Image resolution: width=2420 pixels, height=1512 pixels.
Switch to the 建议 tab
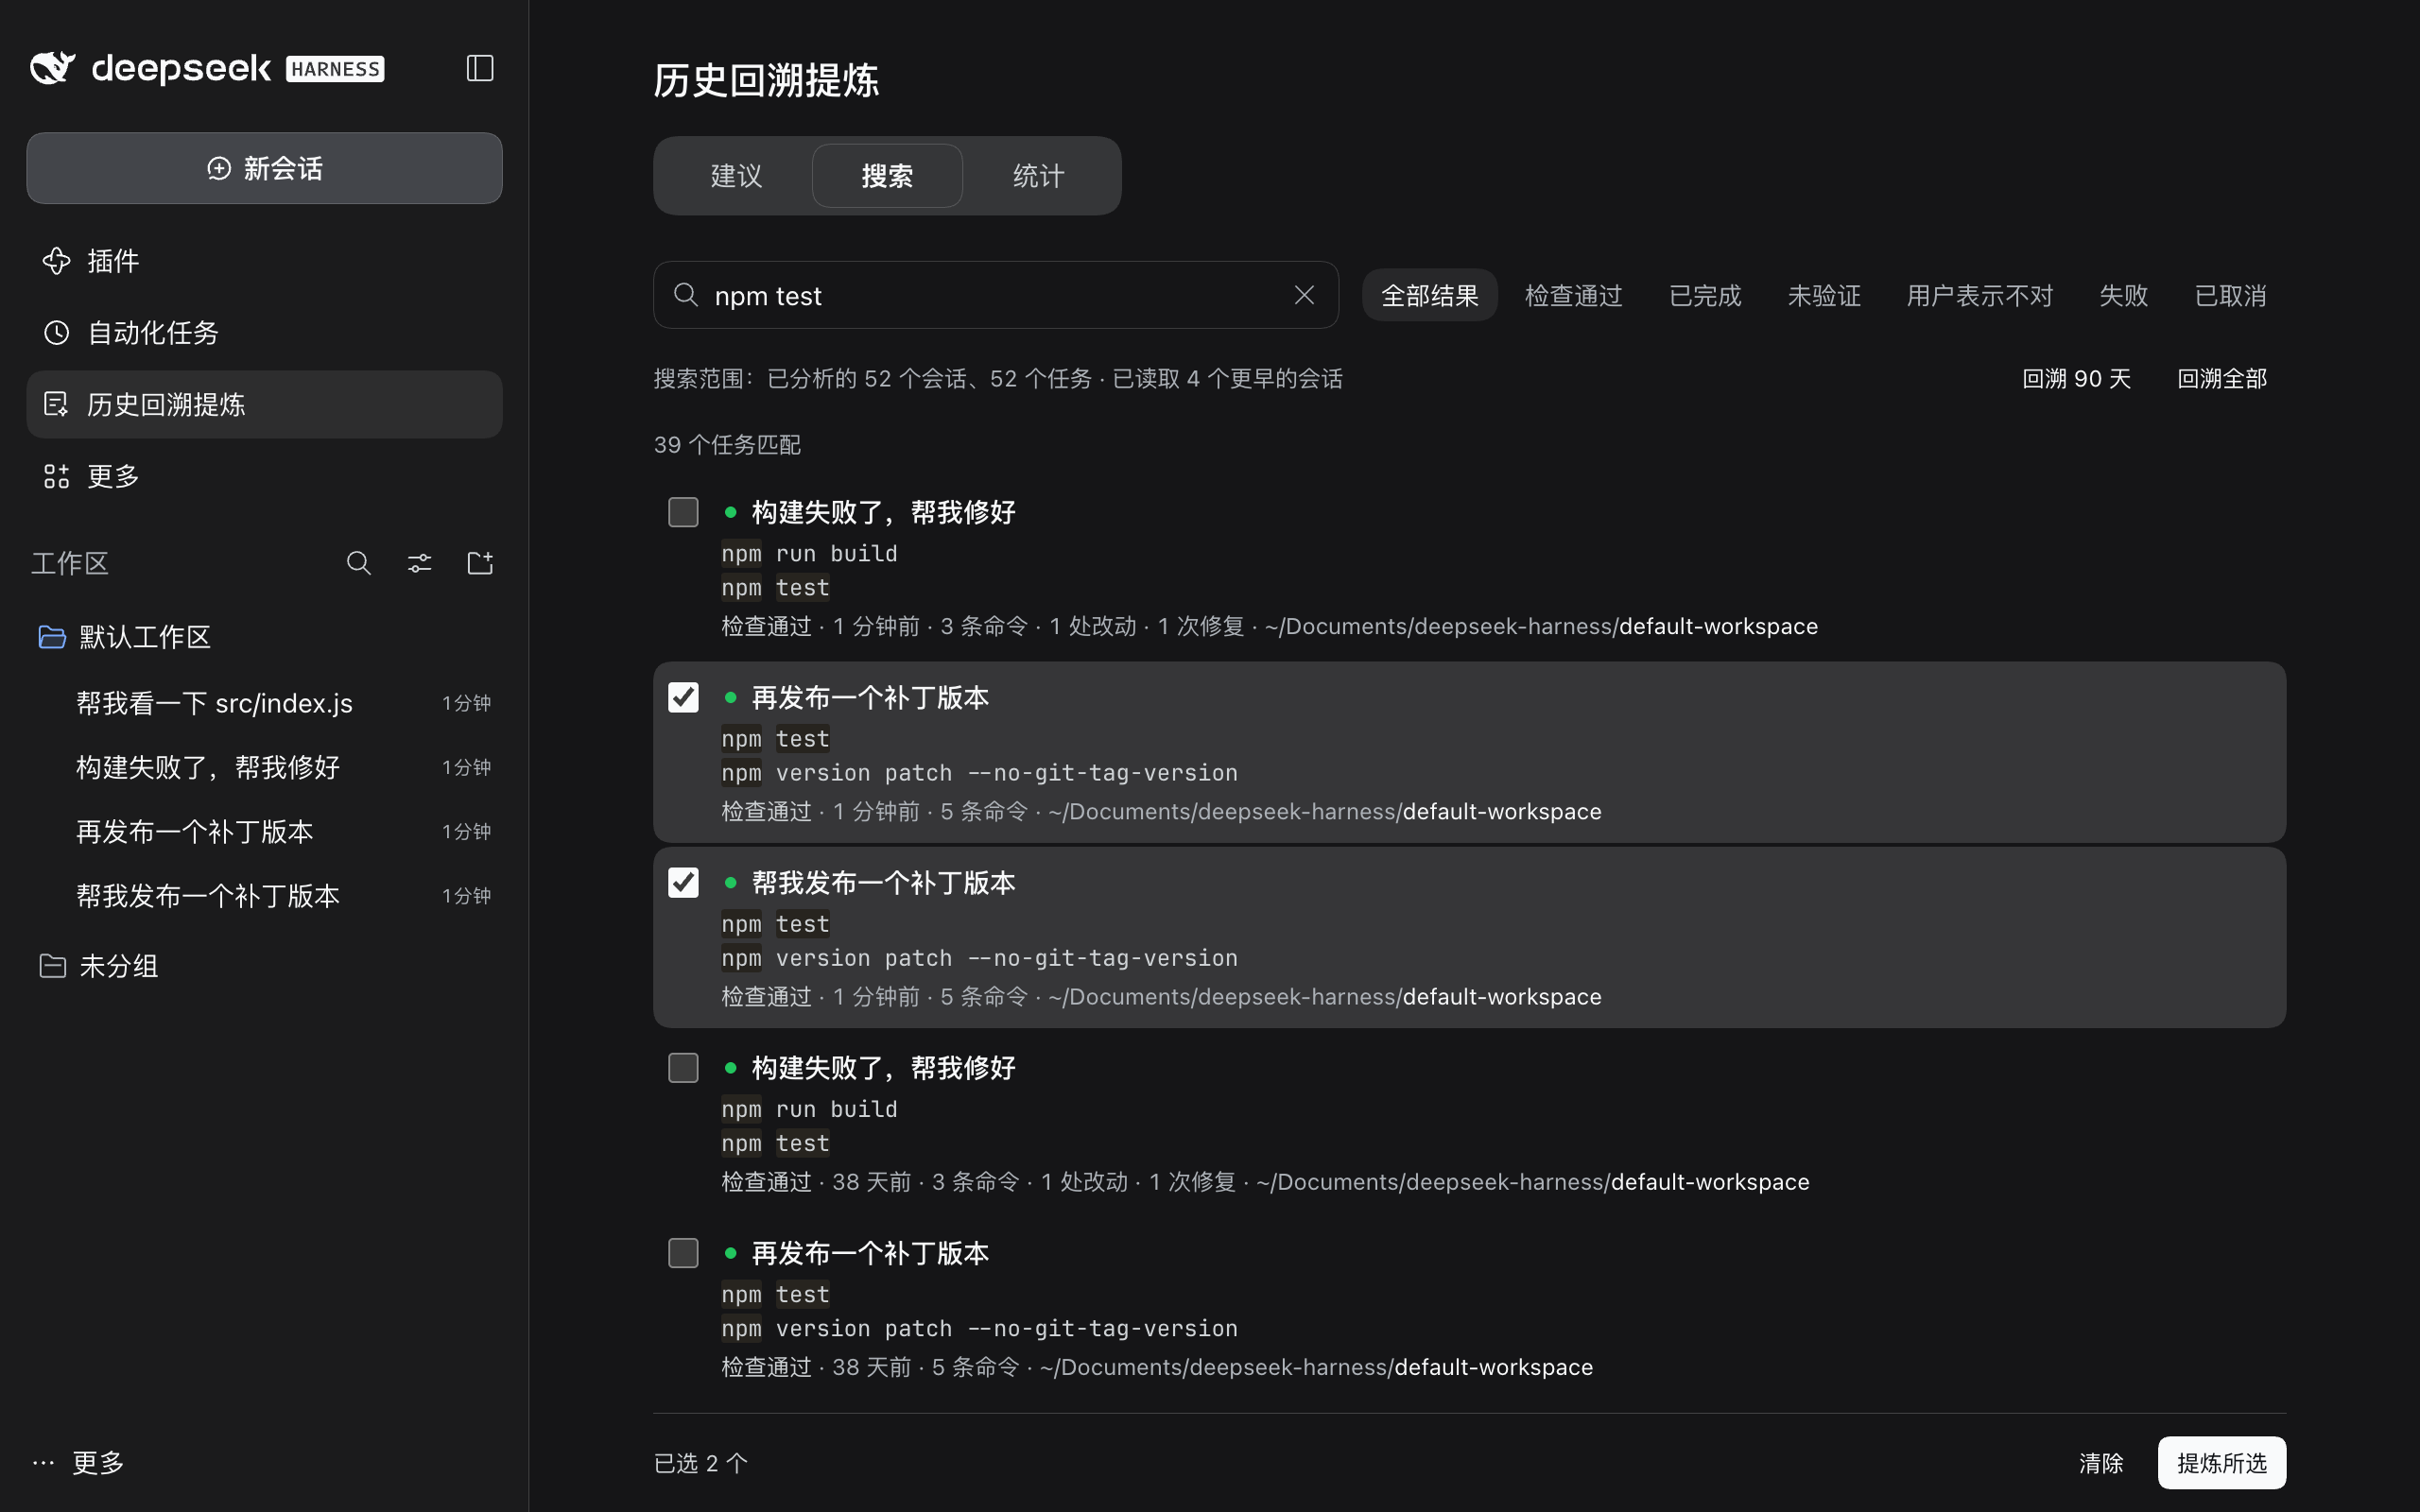coord(736,176)
